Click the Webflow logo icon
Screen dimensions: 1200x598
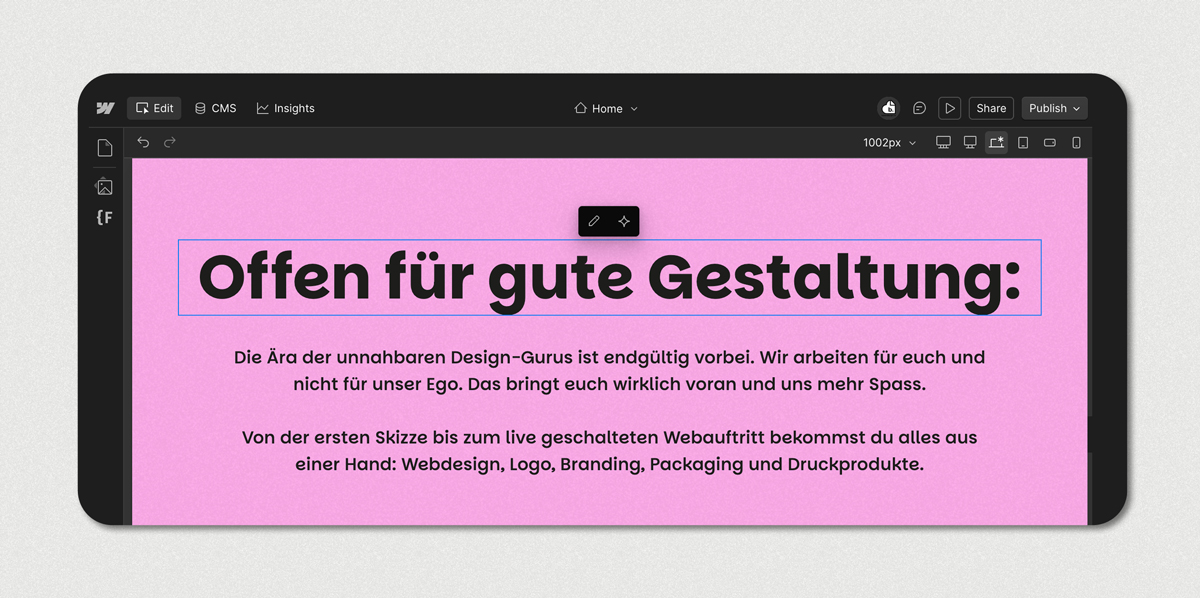(x=105, y=108)
